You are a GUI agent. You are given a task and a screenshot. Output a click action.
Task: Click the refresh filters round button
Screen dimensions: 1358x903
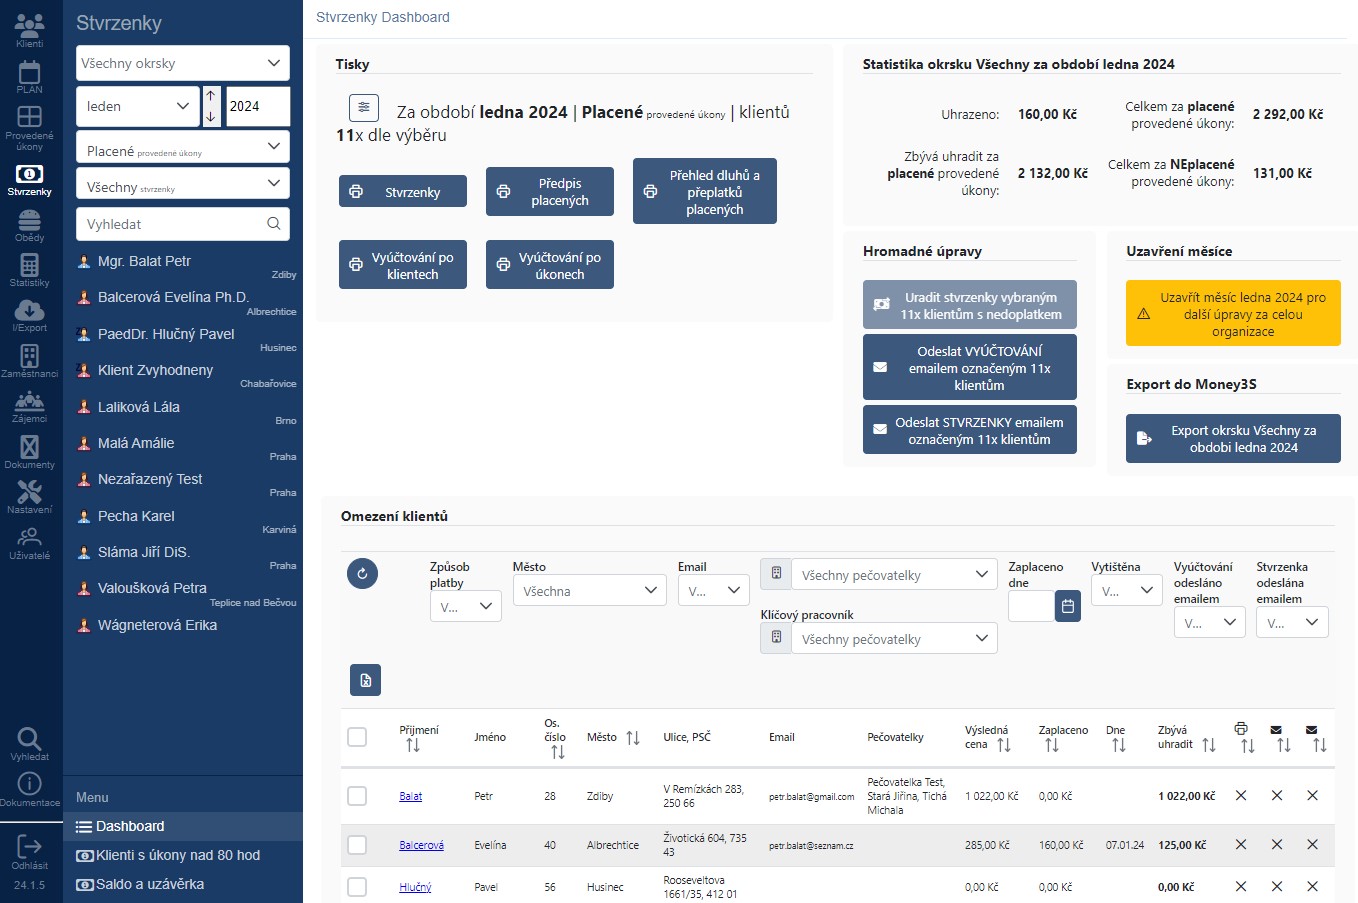point(362,573)
